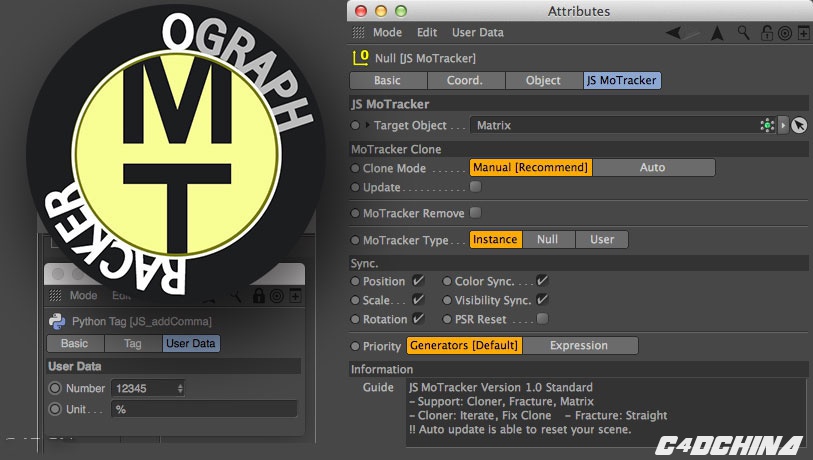Screen dimensions: 813x460
Task: Open the search magnifier in Attributes
Action: click(x=744, y=33)
